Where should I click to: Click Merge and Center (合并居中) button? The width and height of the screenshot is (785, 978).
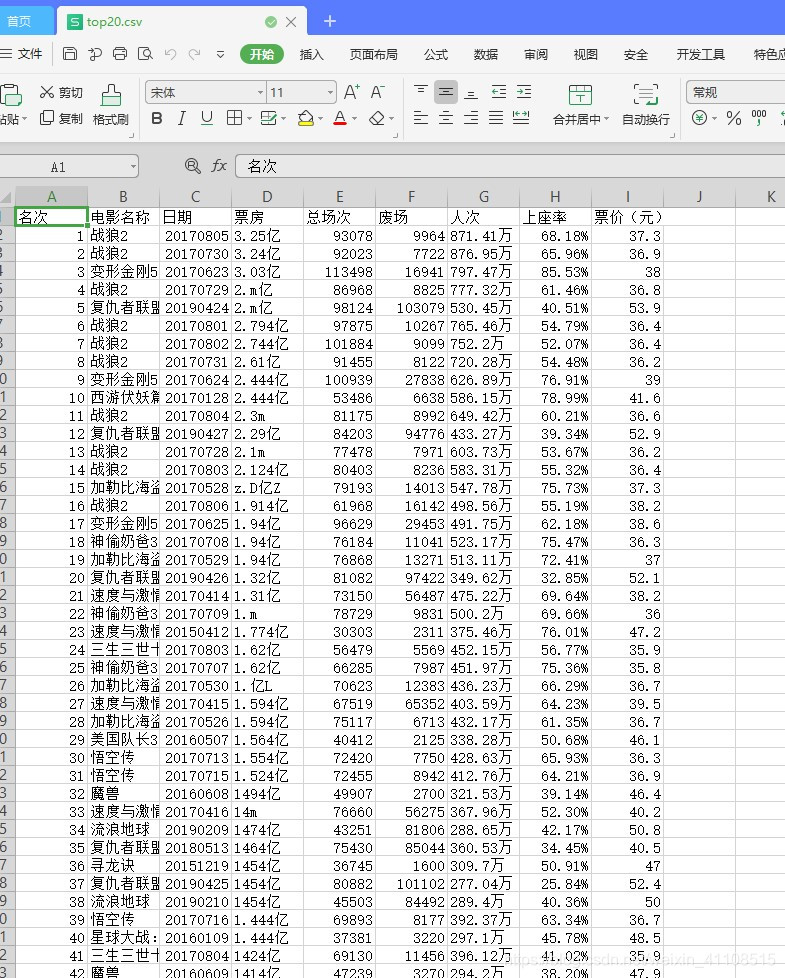pos(580,105)
